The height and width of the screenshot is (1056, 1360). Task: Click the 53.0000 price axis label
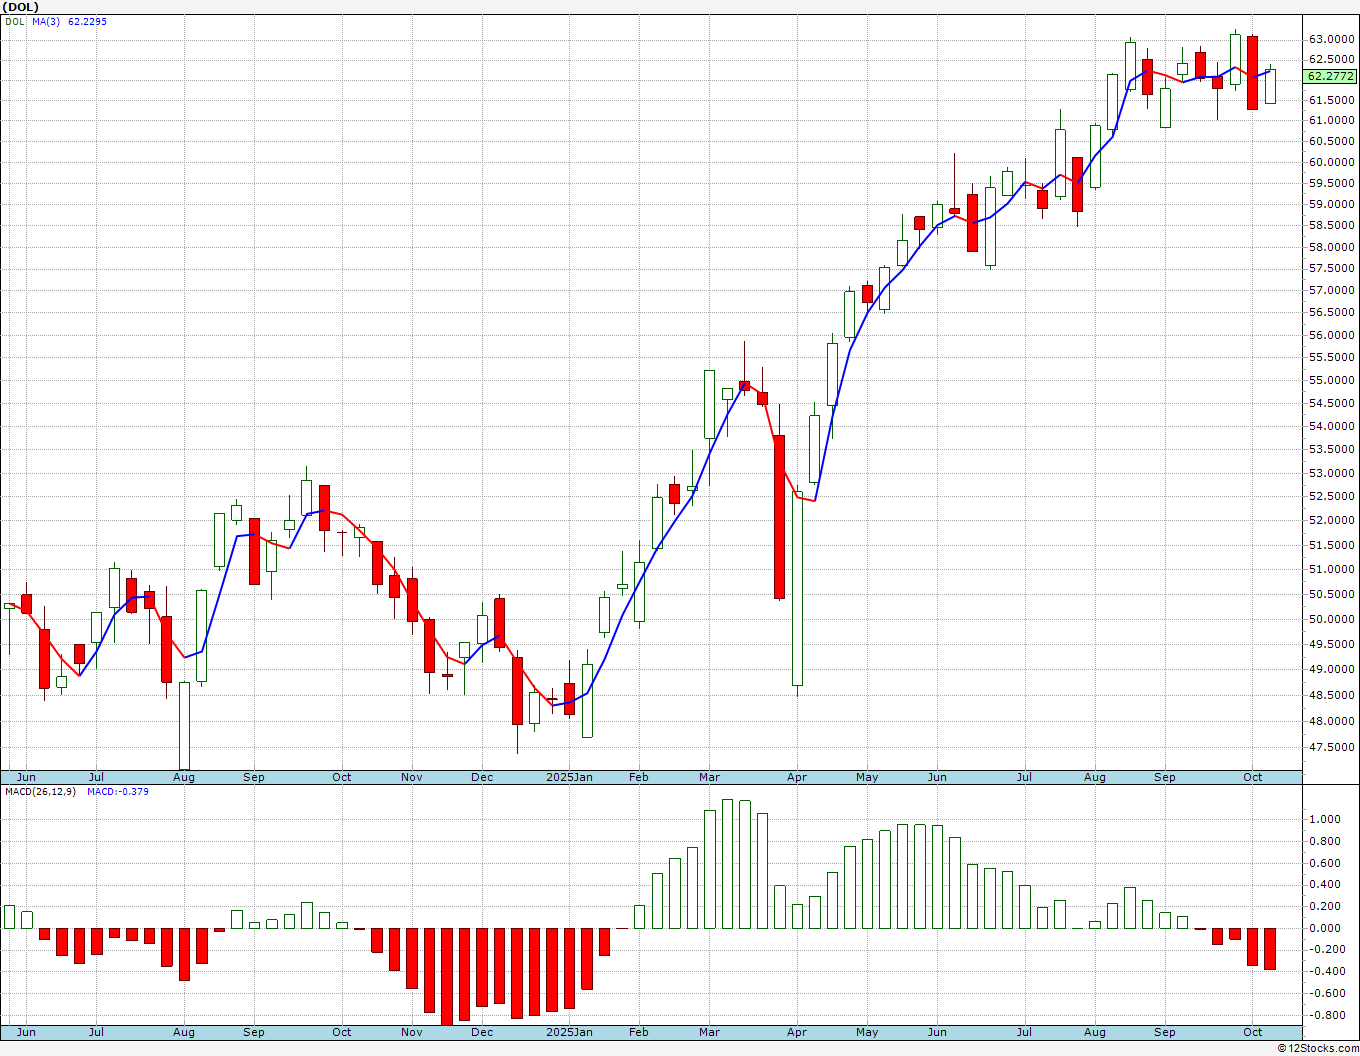pyautogui.click(x=1332, y=473)
